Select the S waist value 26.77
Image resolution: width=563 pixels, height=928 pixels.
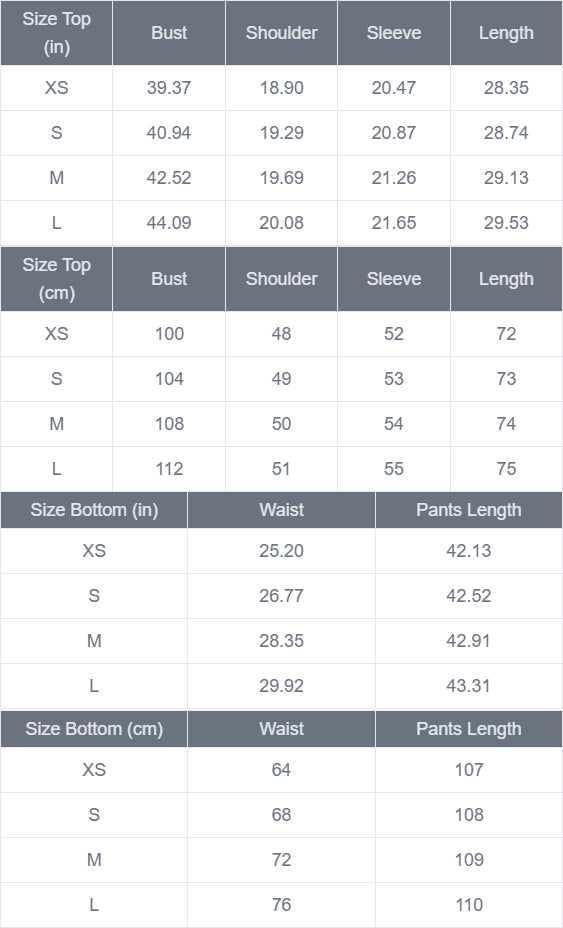[281, 595]
